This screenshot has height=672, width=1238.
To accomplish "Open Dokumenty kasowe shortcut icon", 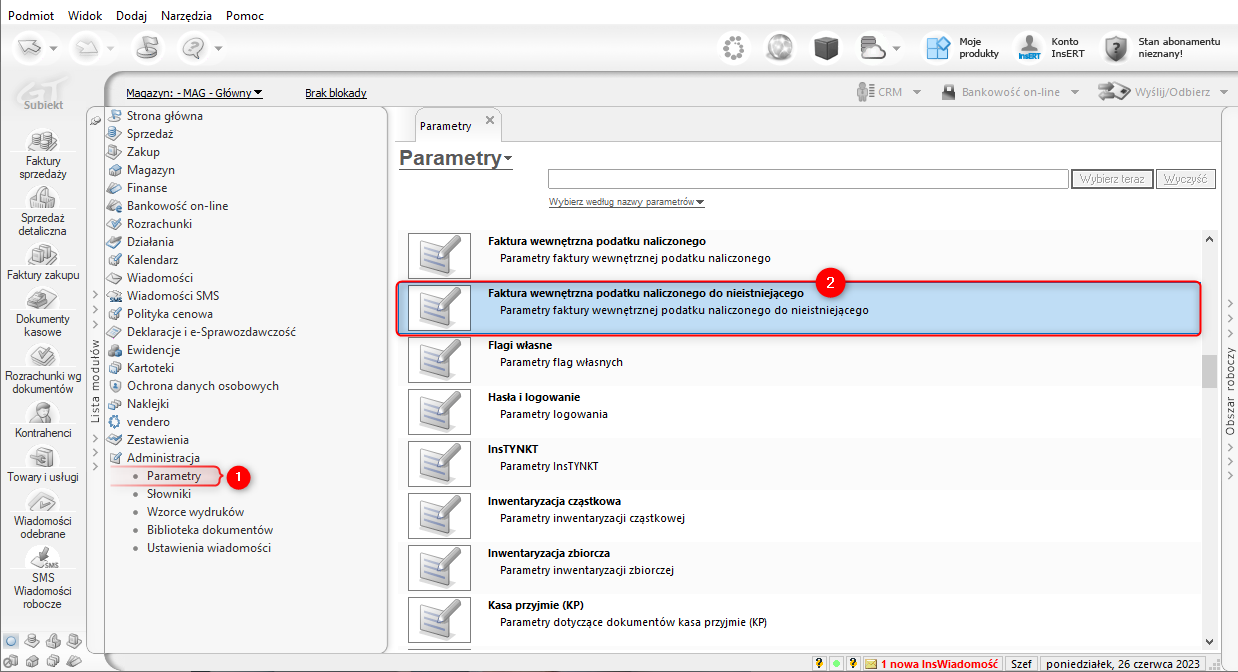I will coord(42,299).
